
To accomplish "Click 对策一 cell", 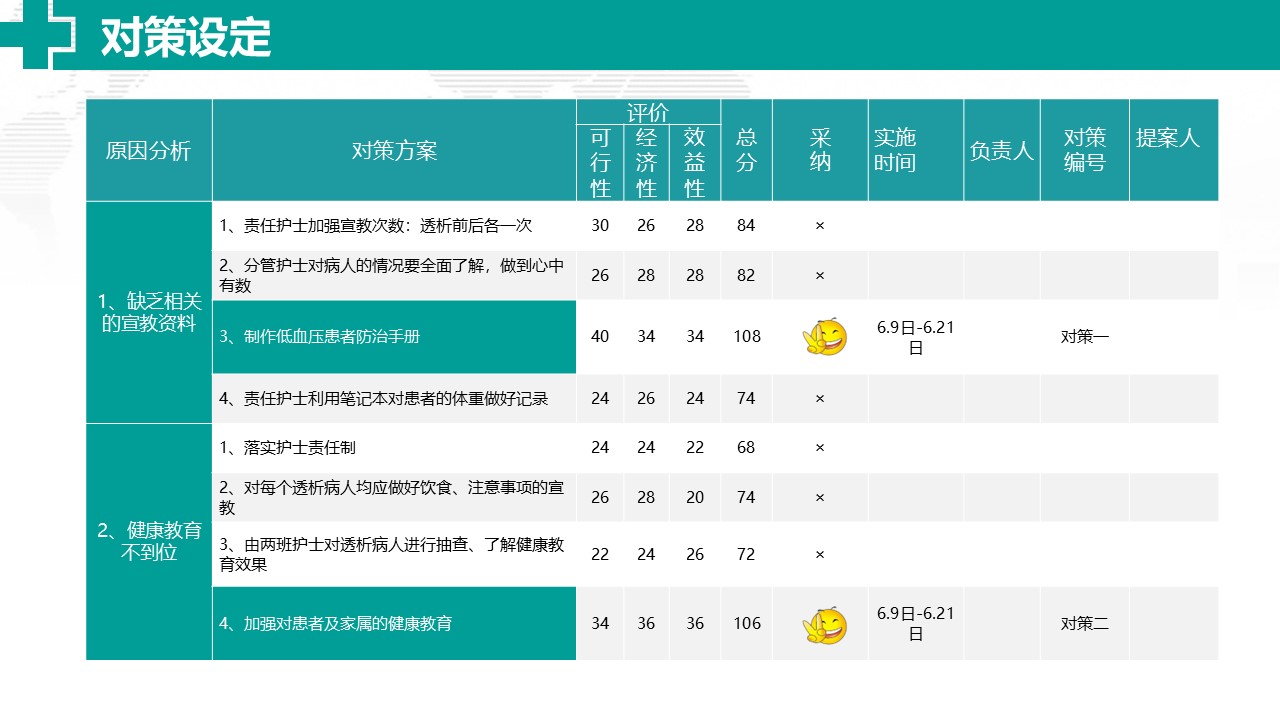I will pos(1085,337).
